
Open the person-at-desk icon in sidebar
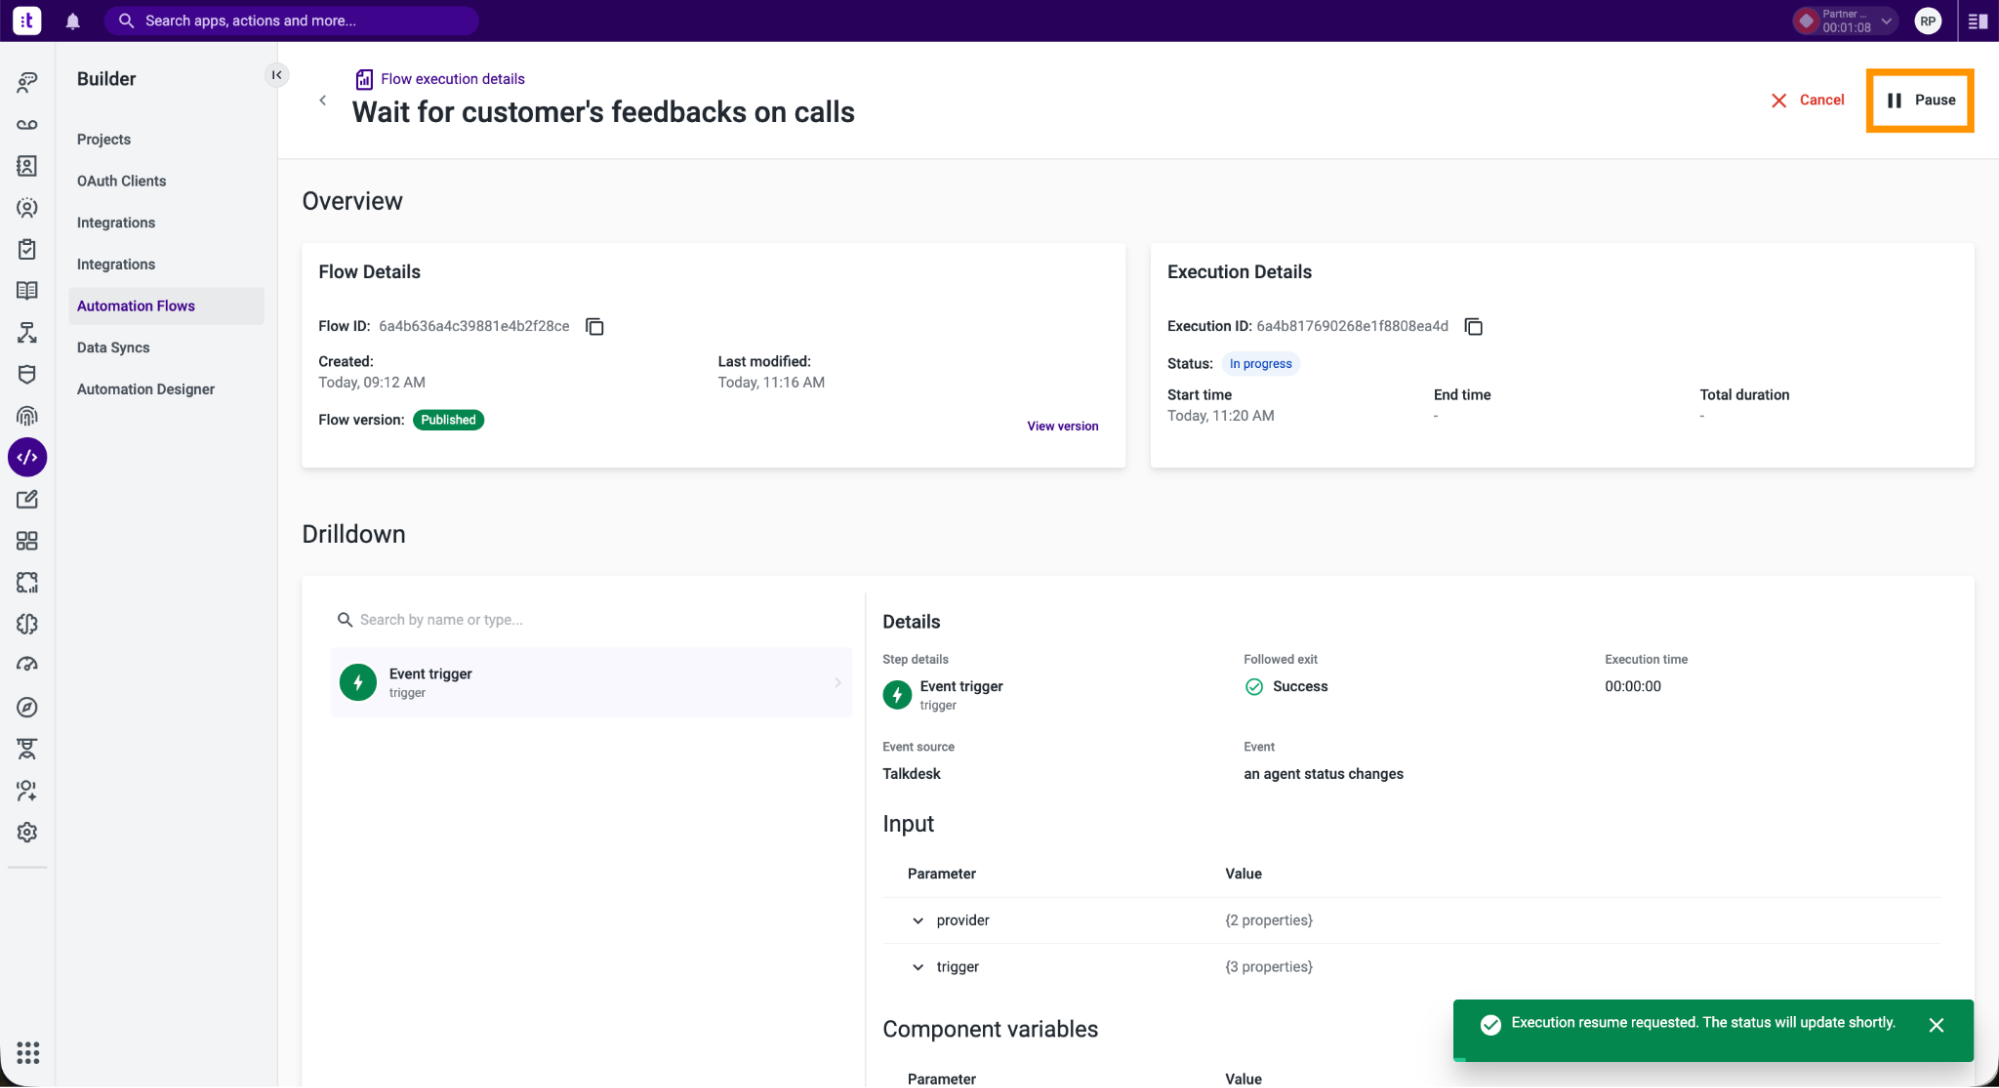(x=27, y=749)
